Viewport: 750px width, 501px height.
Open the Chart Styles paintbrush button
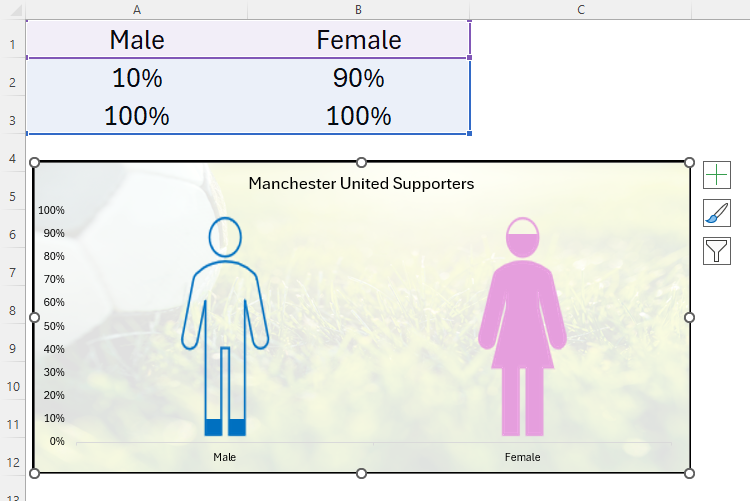coord(717,213)
